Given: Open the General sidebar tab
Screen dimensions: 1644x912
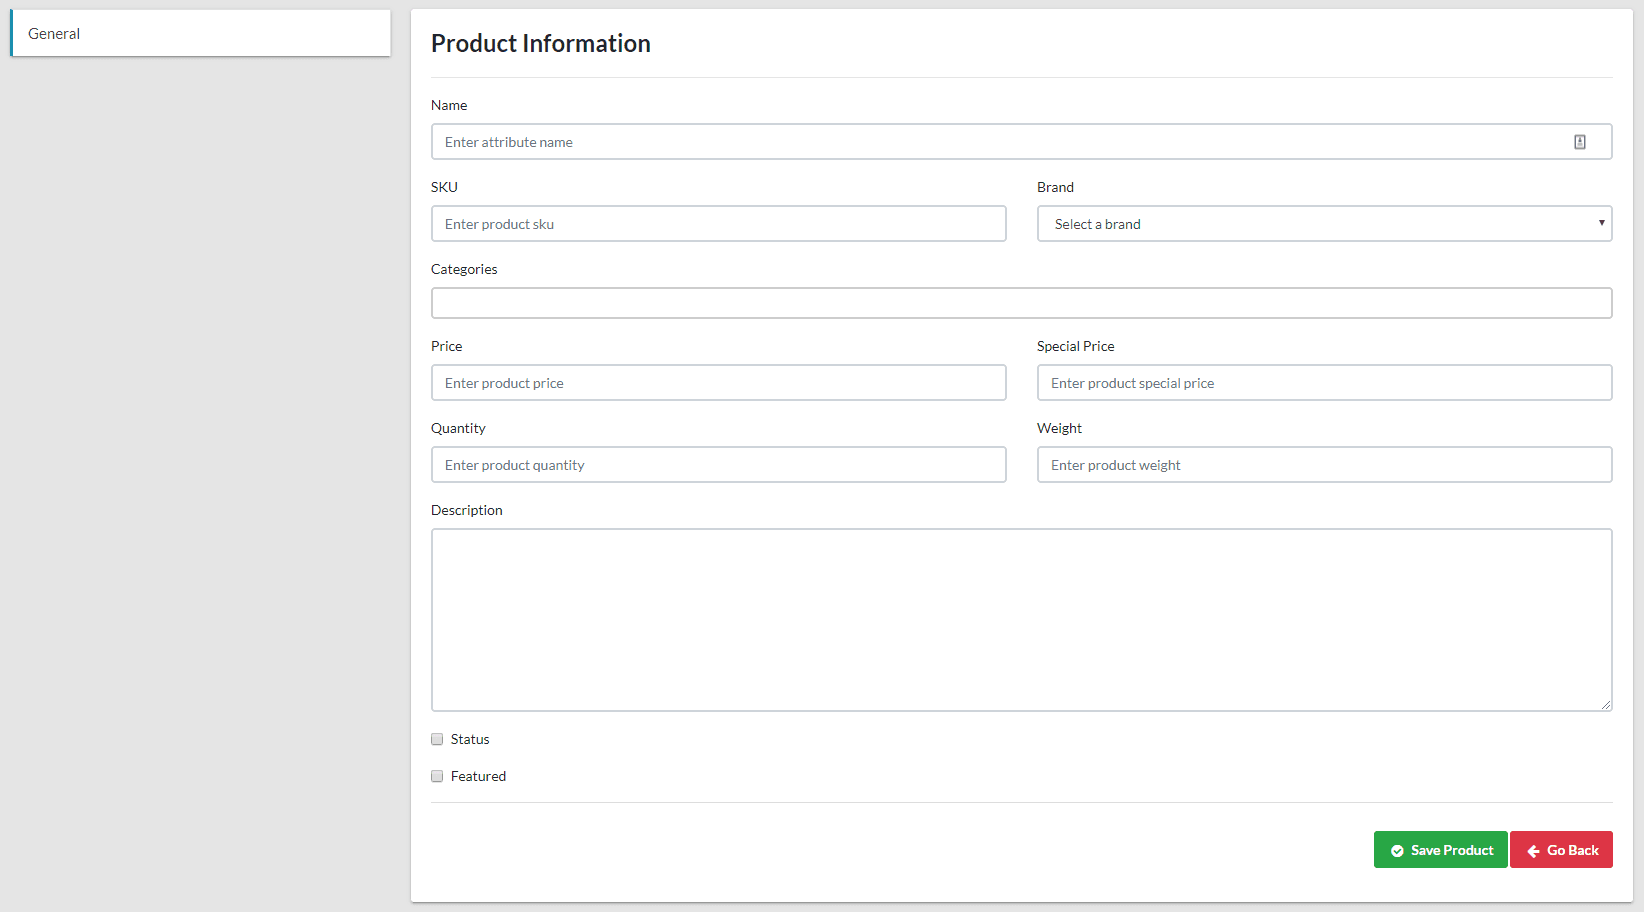Looking at the screenshot, I should pos(200,33).
